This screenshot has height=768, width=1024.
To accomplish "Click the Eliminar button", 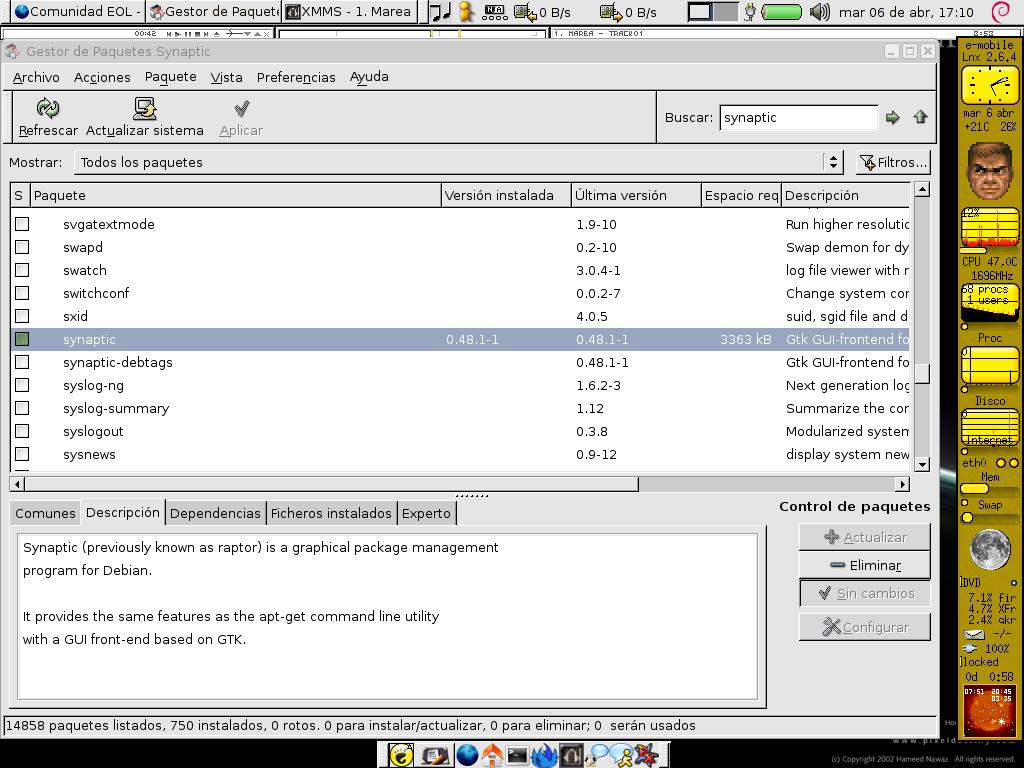I will coord(865,566).
